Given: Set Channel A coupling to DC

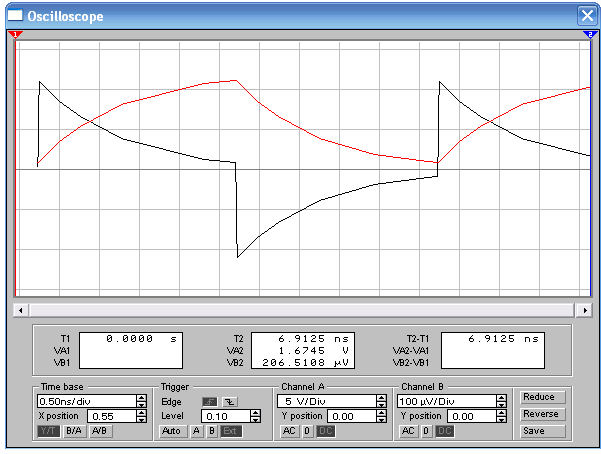Looking at the screenshot, I should click(x=325, y=431).
